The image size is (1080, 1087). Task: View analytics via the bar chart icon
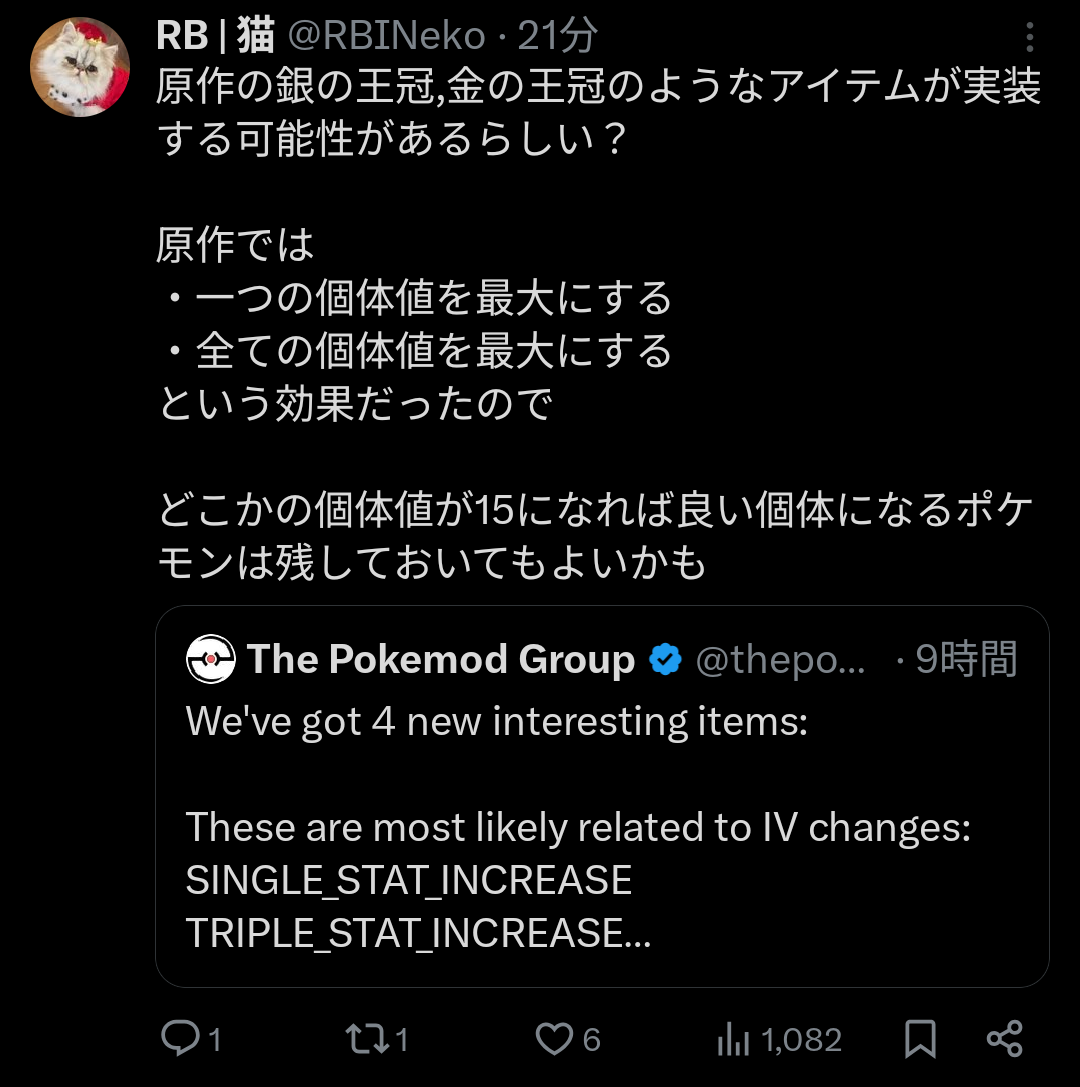pyautogui.click(x=733, y=1038)
